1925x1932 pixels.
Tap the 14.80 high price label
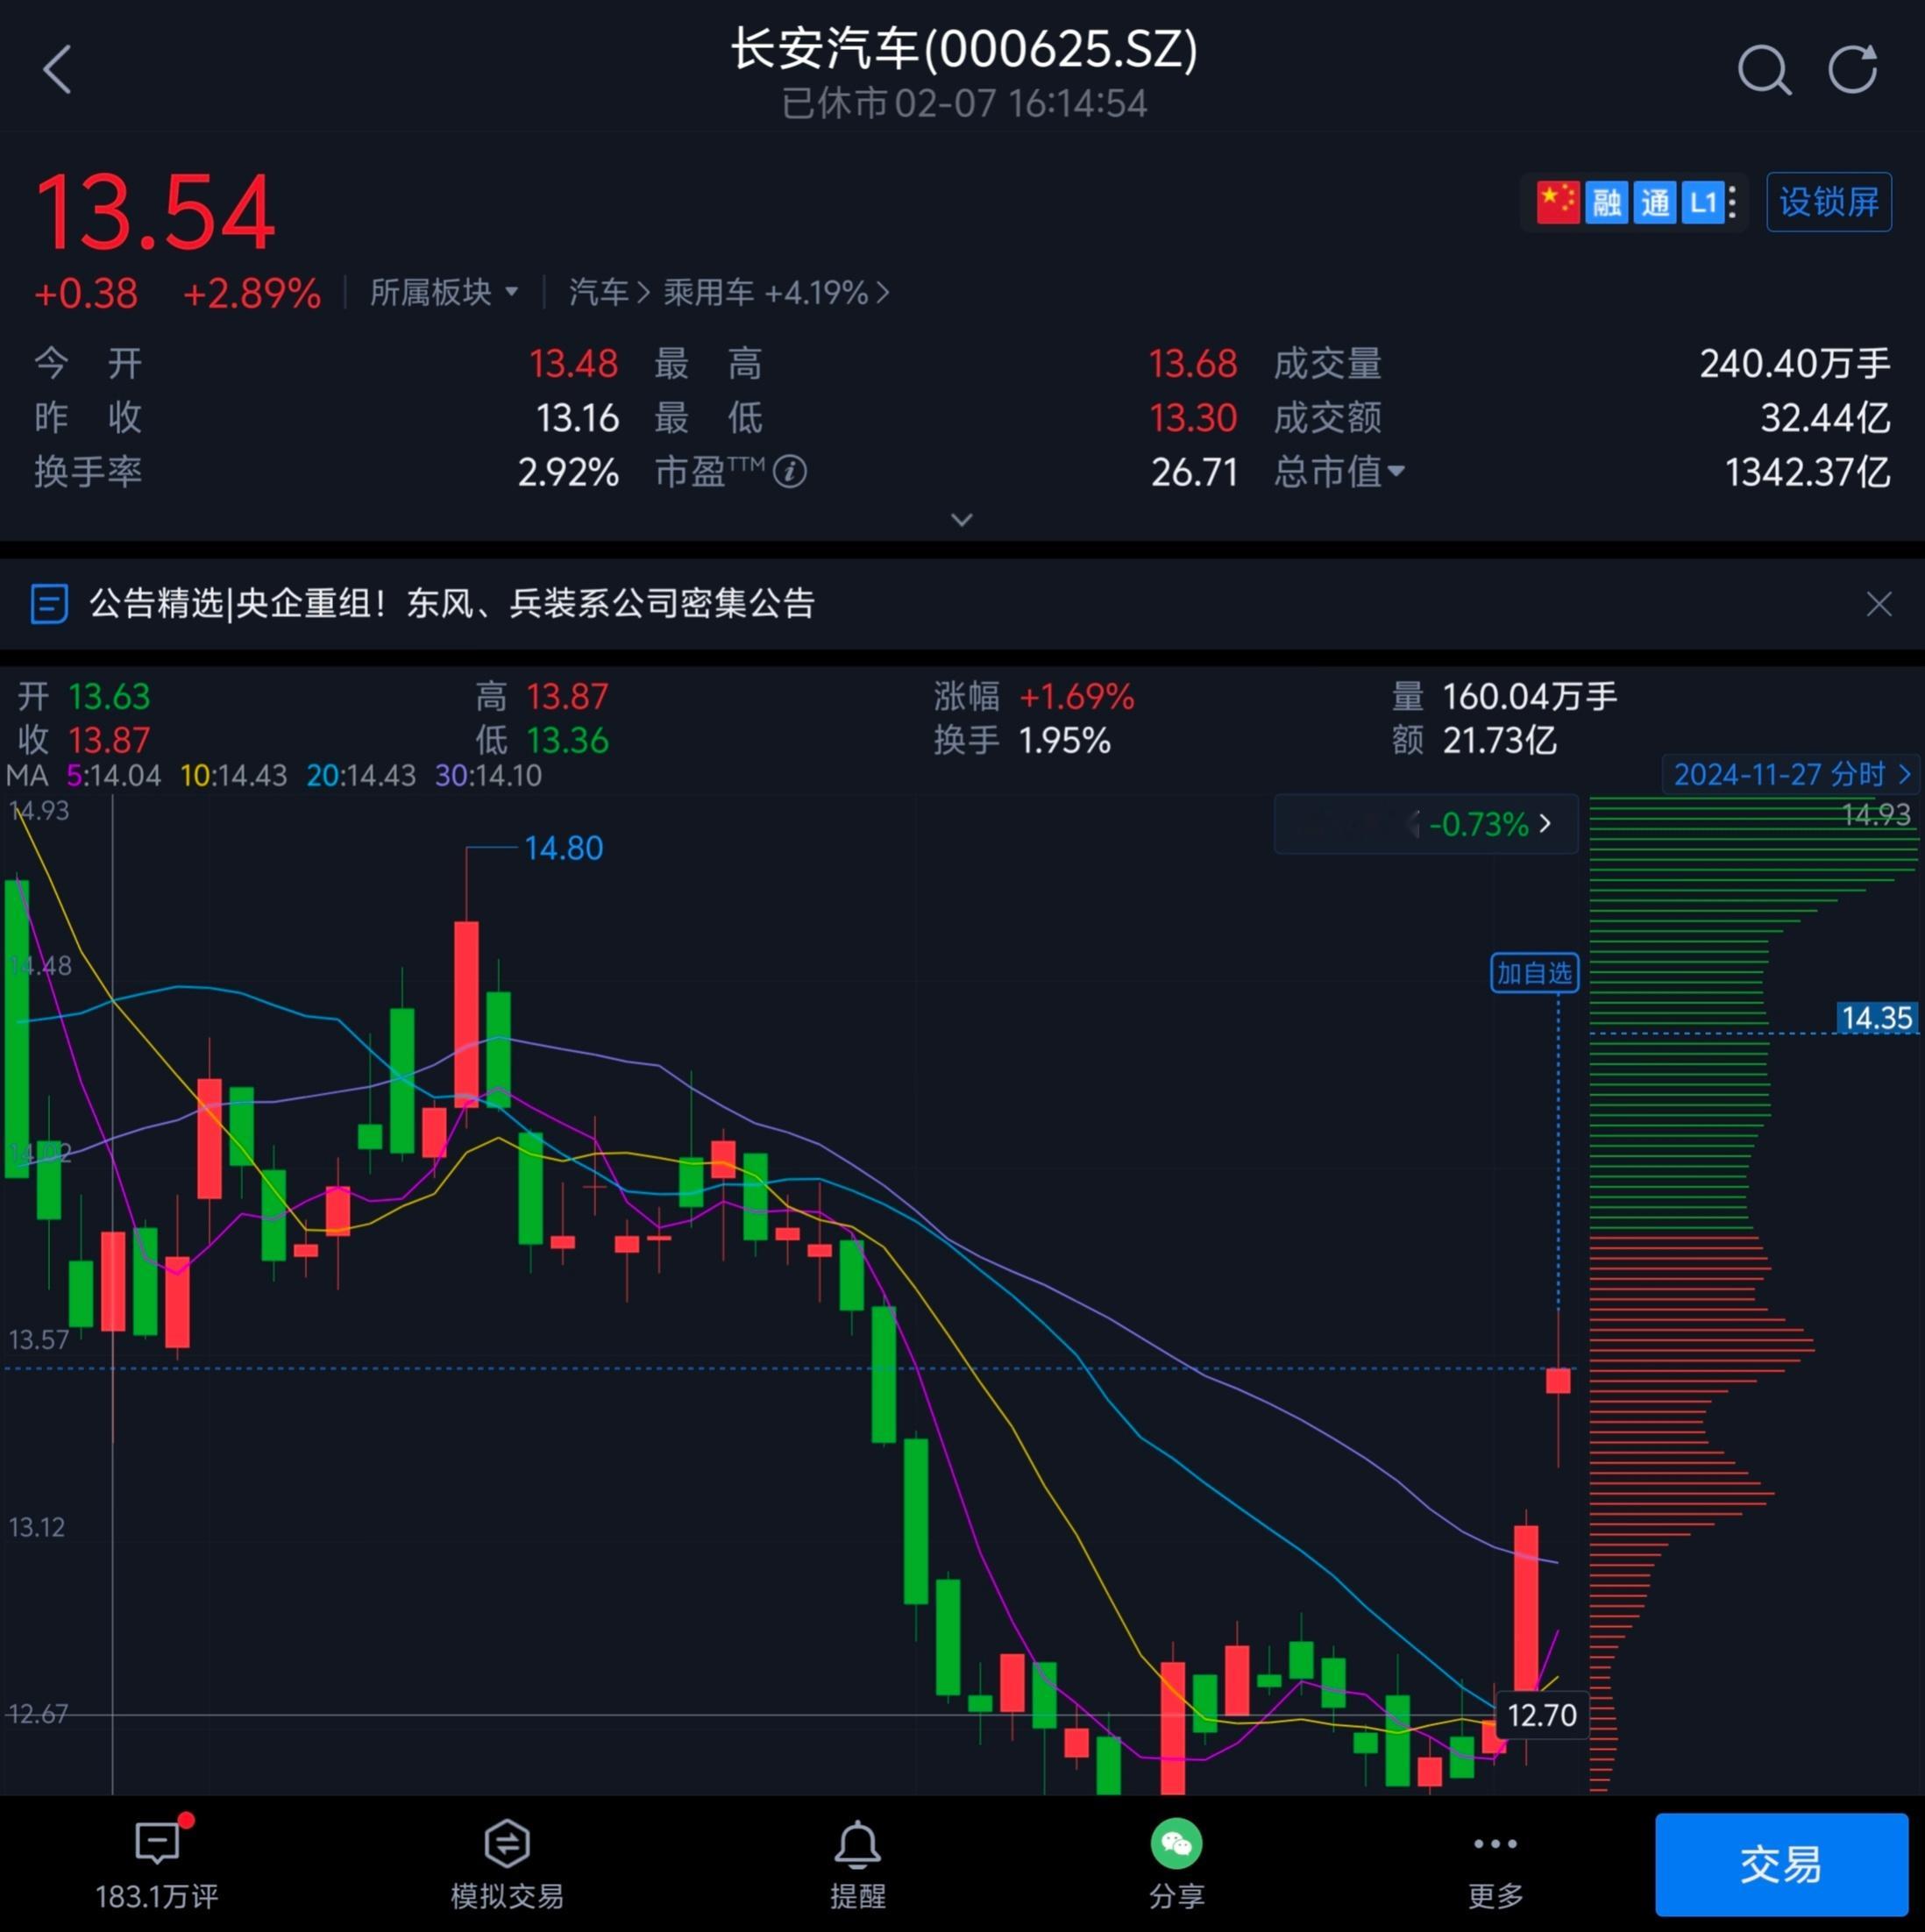563,848
